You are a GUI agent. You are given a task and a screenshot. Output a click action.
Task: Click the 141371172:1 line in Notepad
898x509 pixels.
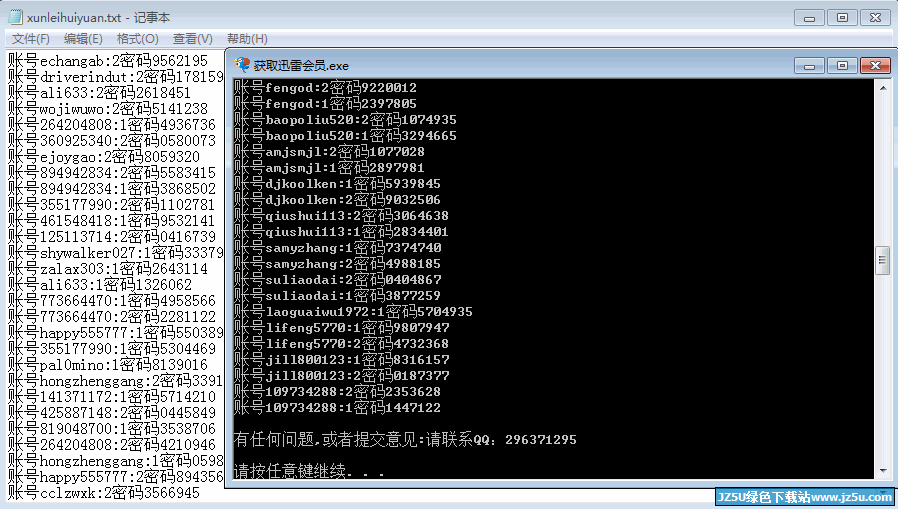pyautogui.click(x=112, y=397)
